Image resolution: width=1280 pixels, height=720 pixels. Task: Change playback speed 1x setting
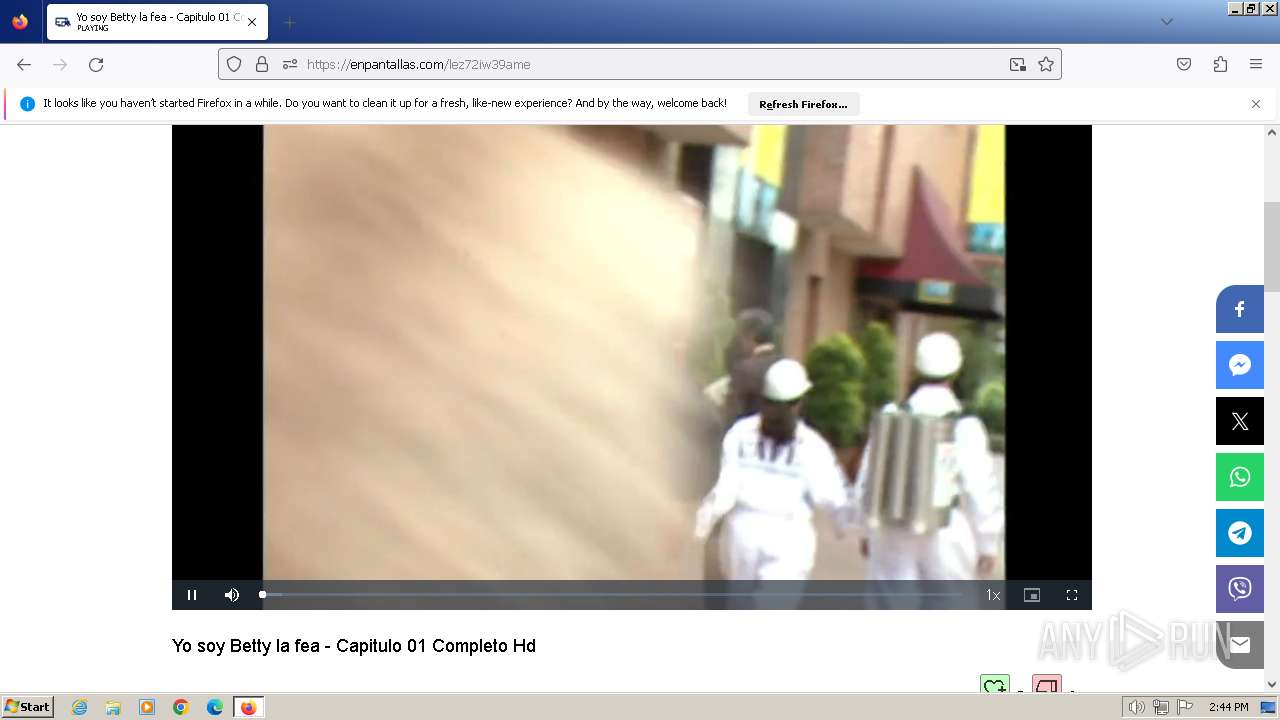993,595
